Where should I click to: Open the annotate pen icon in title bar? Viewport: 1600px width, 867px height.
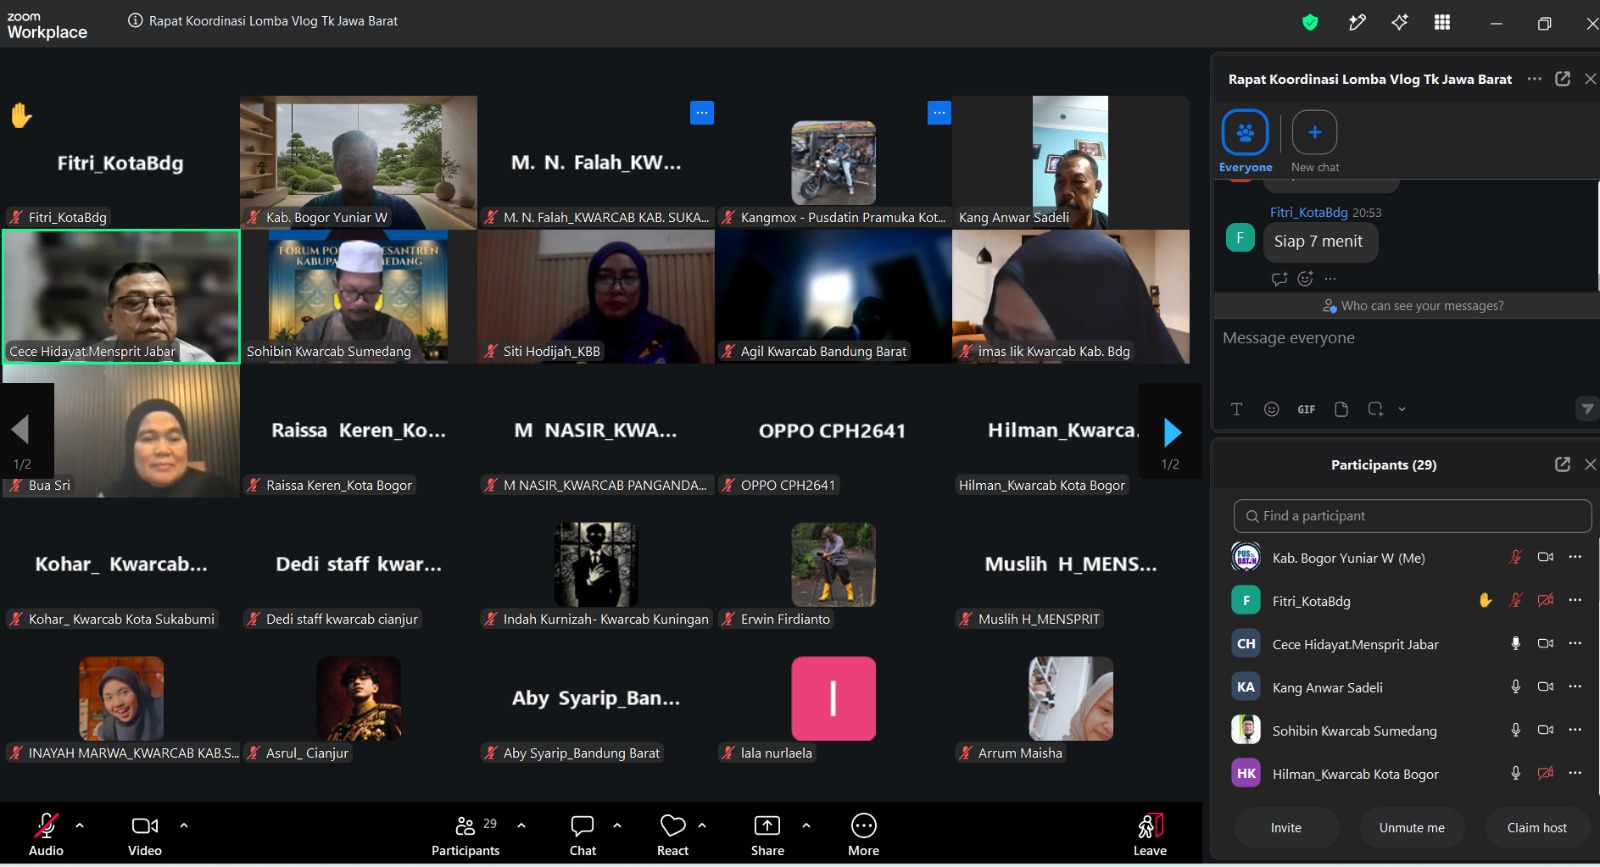[x=1357, y=22]
